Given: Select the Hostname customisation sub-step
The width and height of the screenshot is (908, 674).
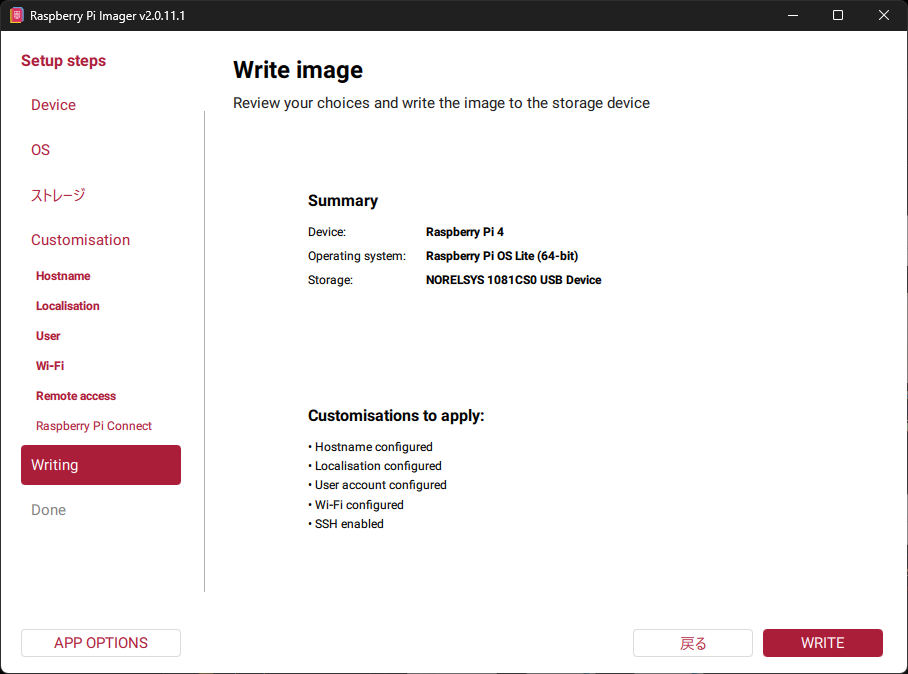Looking at the screenshot, I should click(x=63, y=276).
